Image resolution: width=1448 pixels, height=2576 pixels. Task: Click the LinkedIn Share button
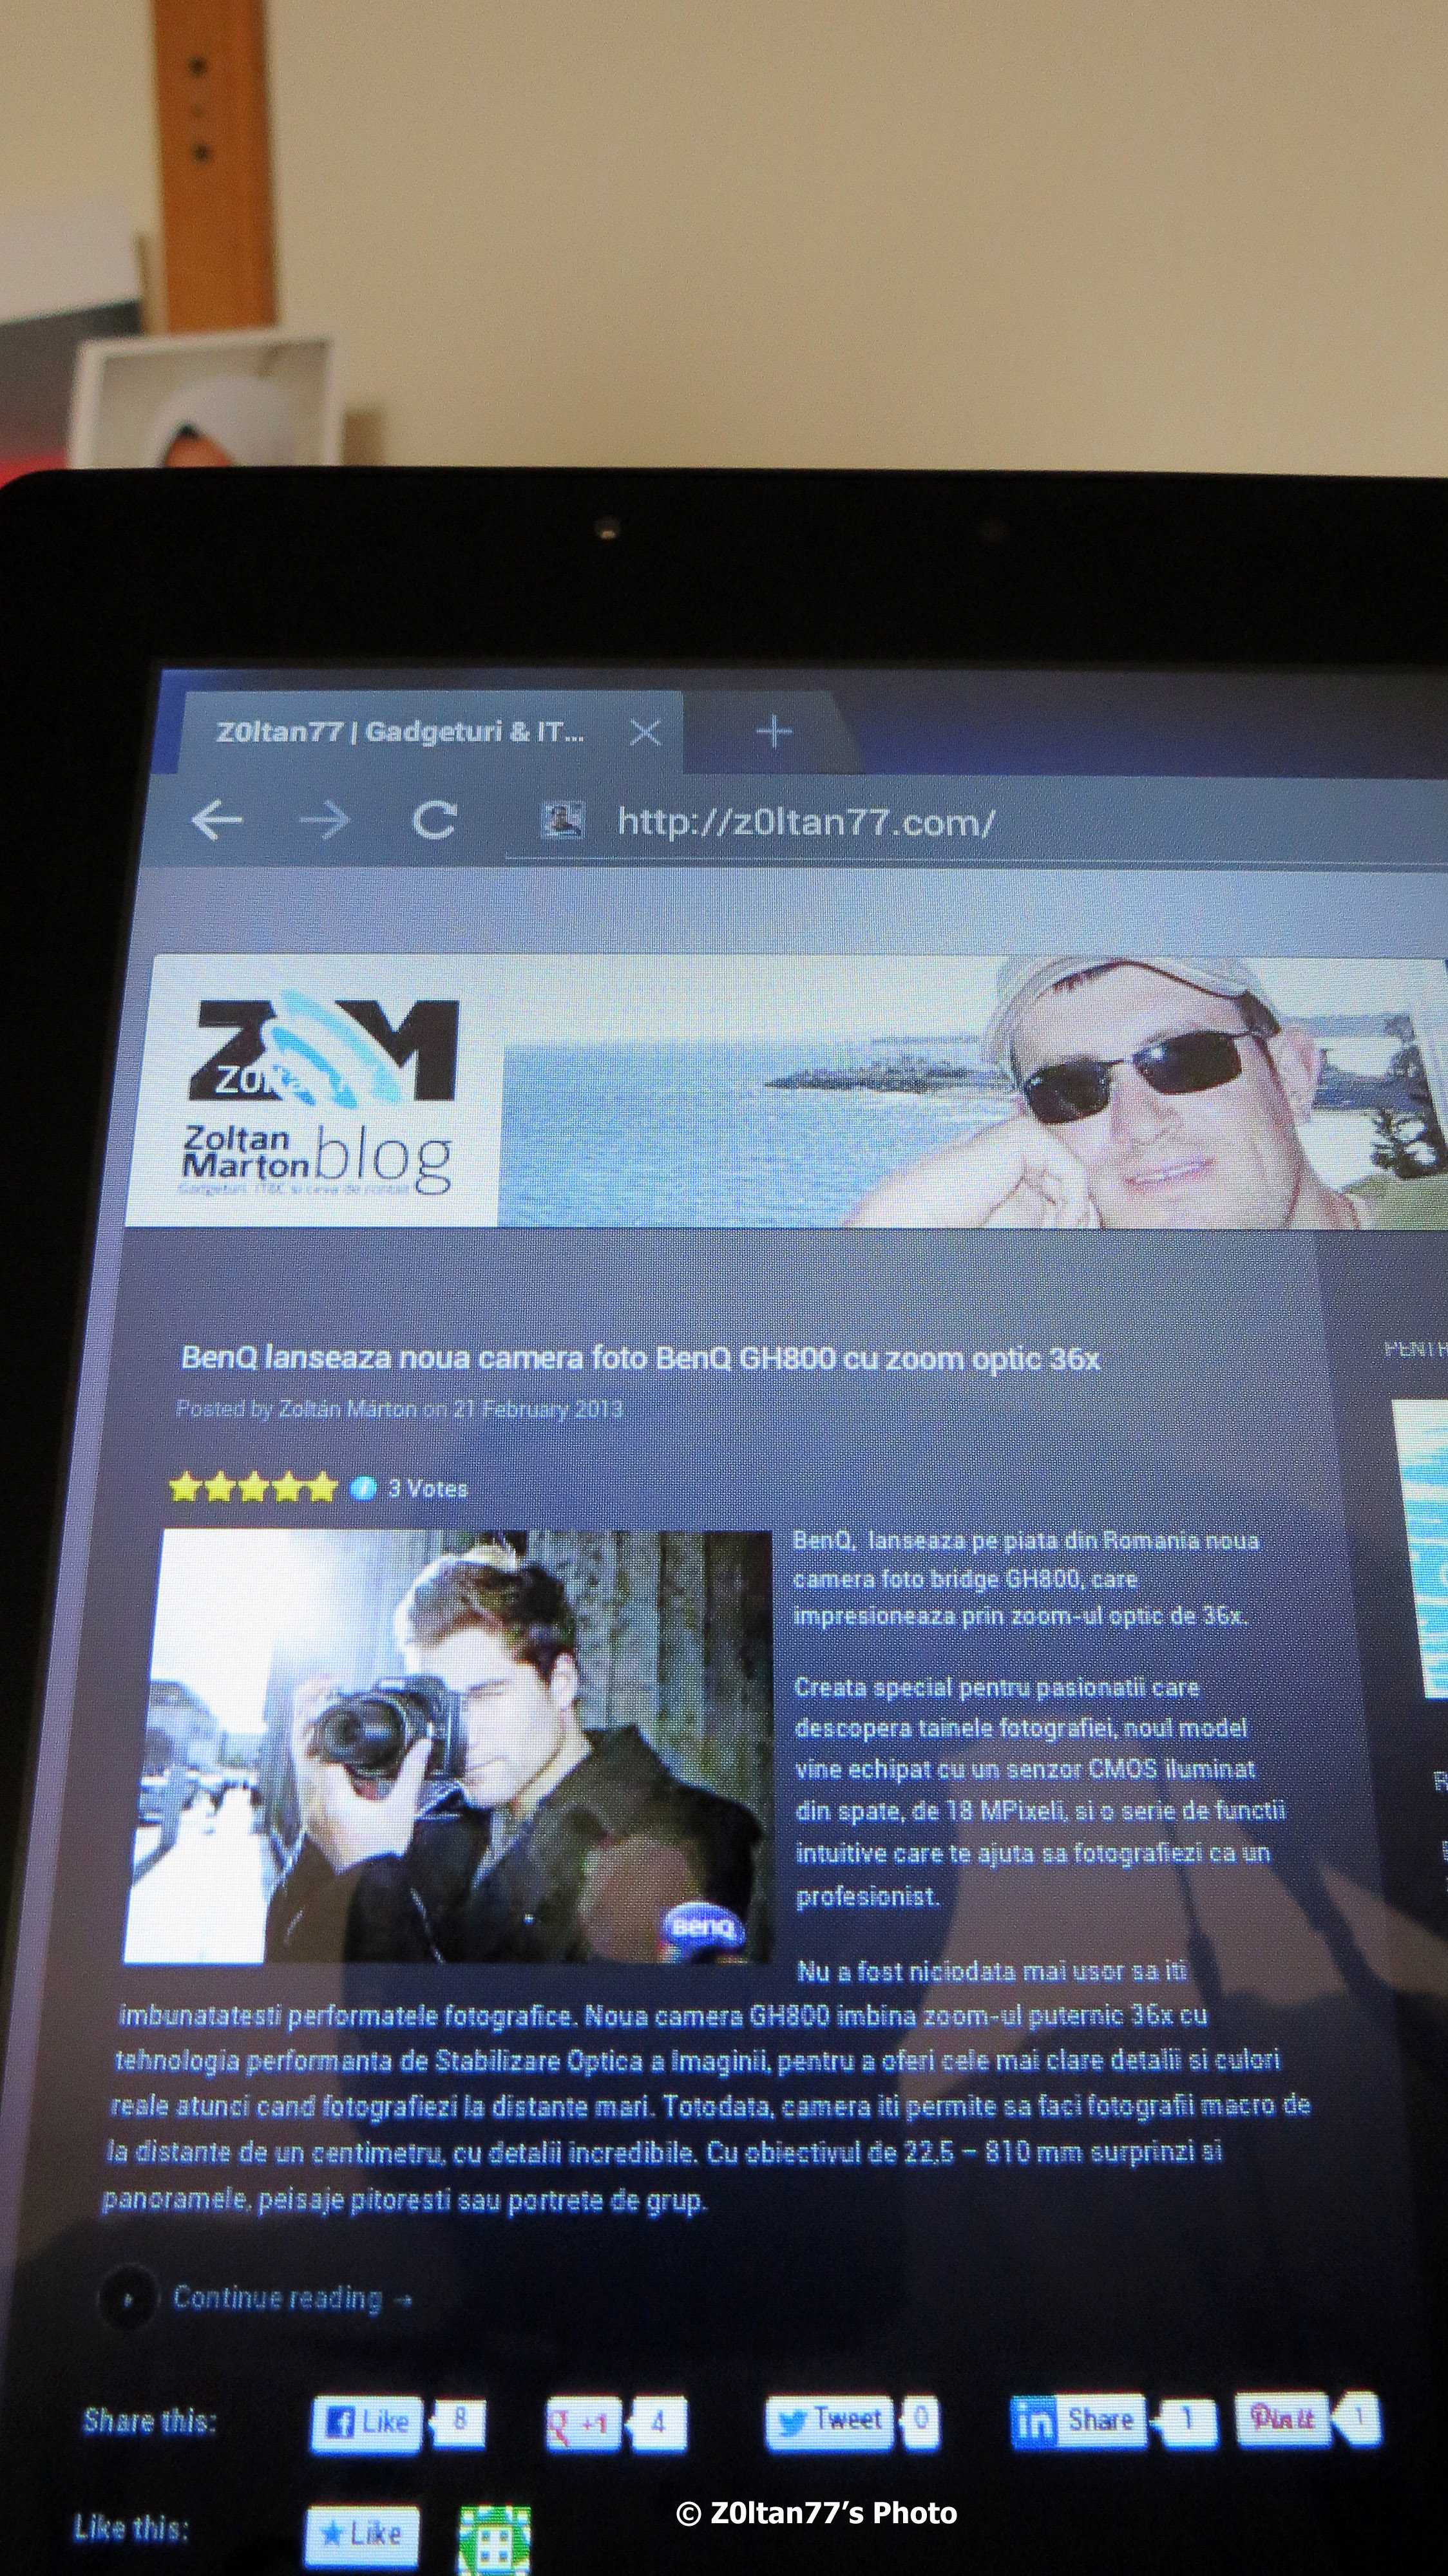click(1077, 2421)
